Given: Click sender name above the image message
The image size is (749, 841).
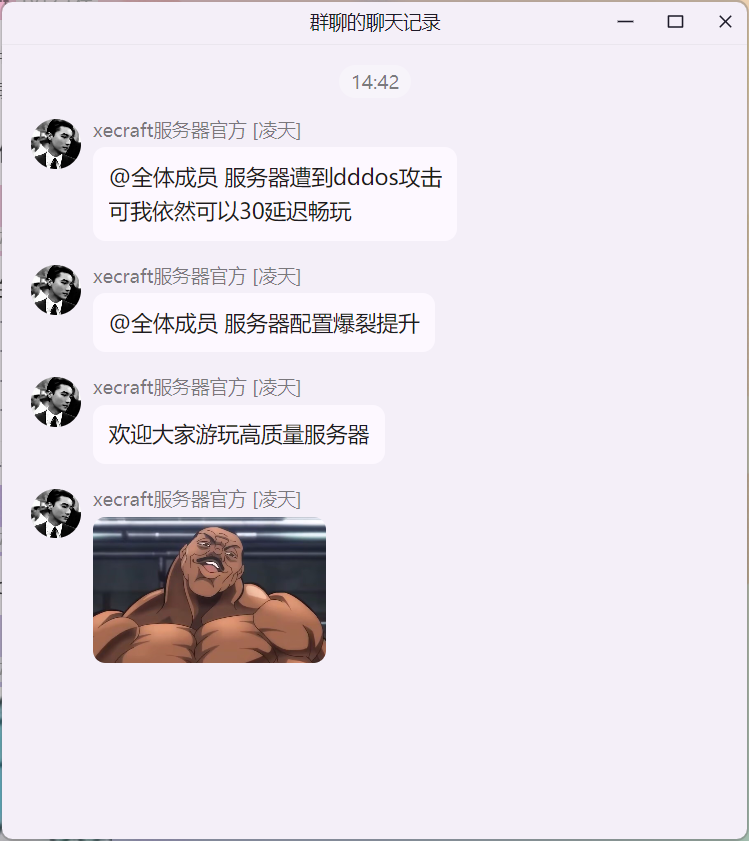Looking at the screenshot, I should (196, 500).
